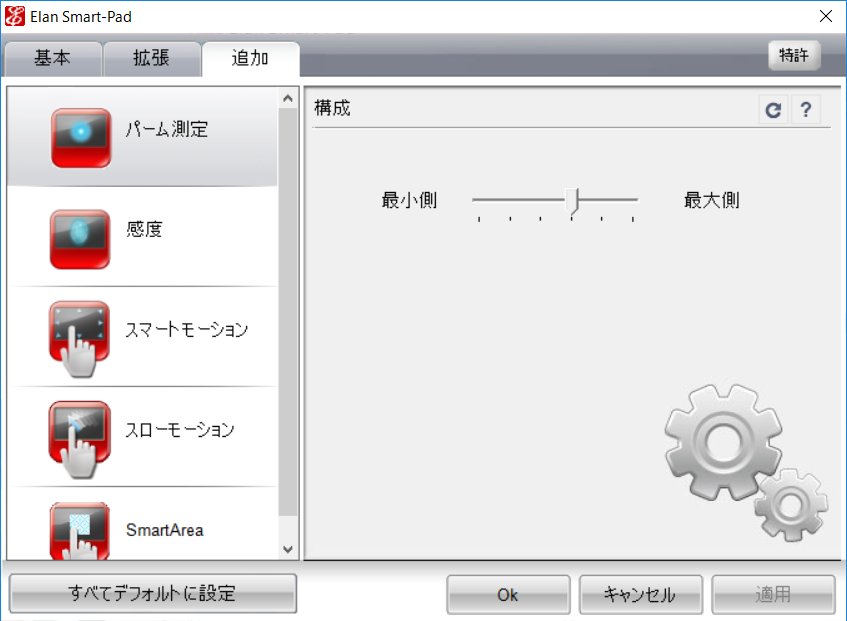
Task: Select the SmartArea text label
Action: (x=165, y=530)
